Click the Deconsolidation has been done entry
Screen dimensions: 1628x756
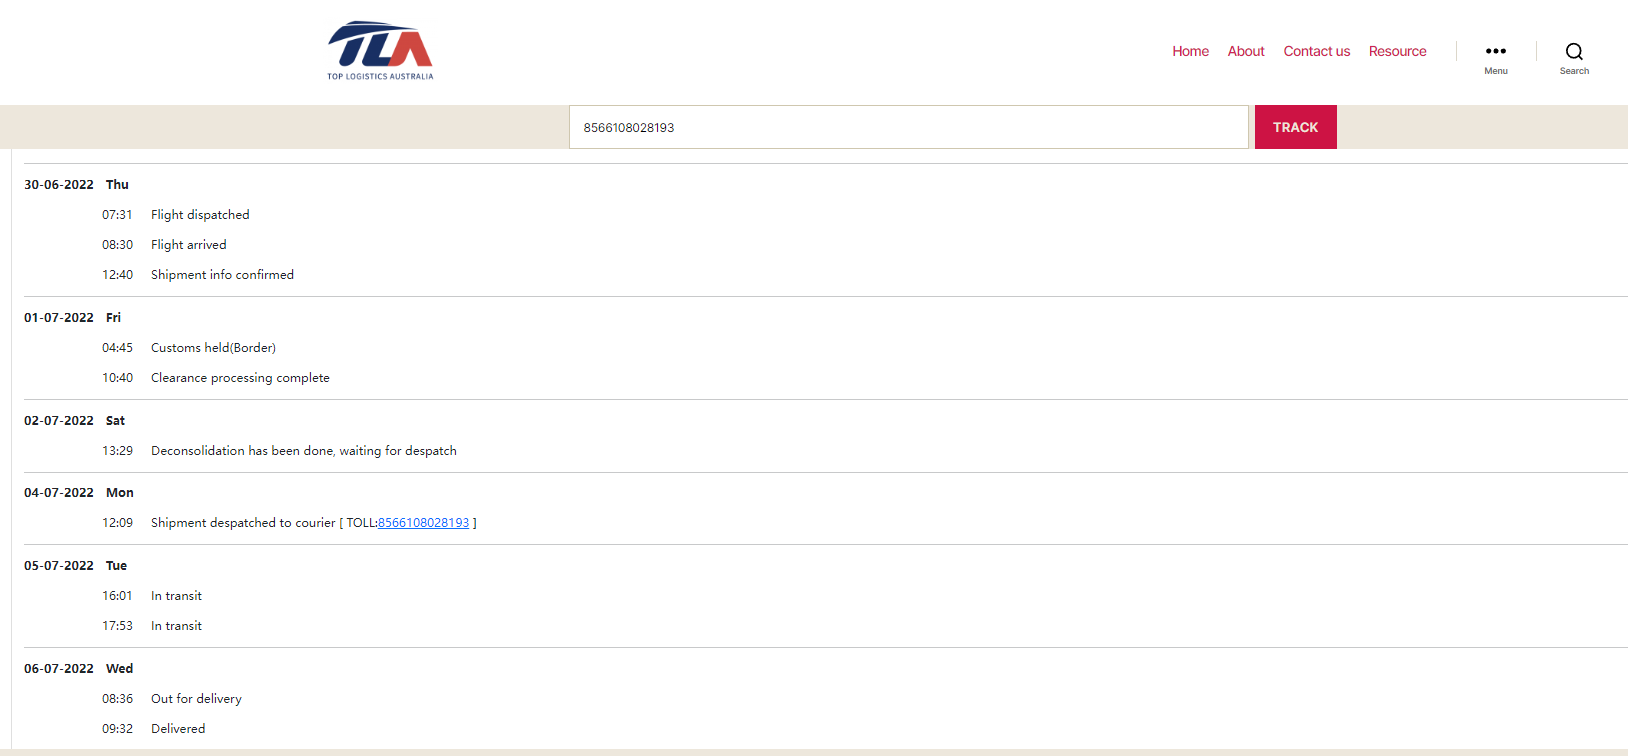tap(303, 451)
